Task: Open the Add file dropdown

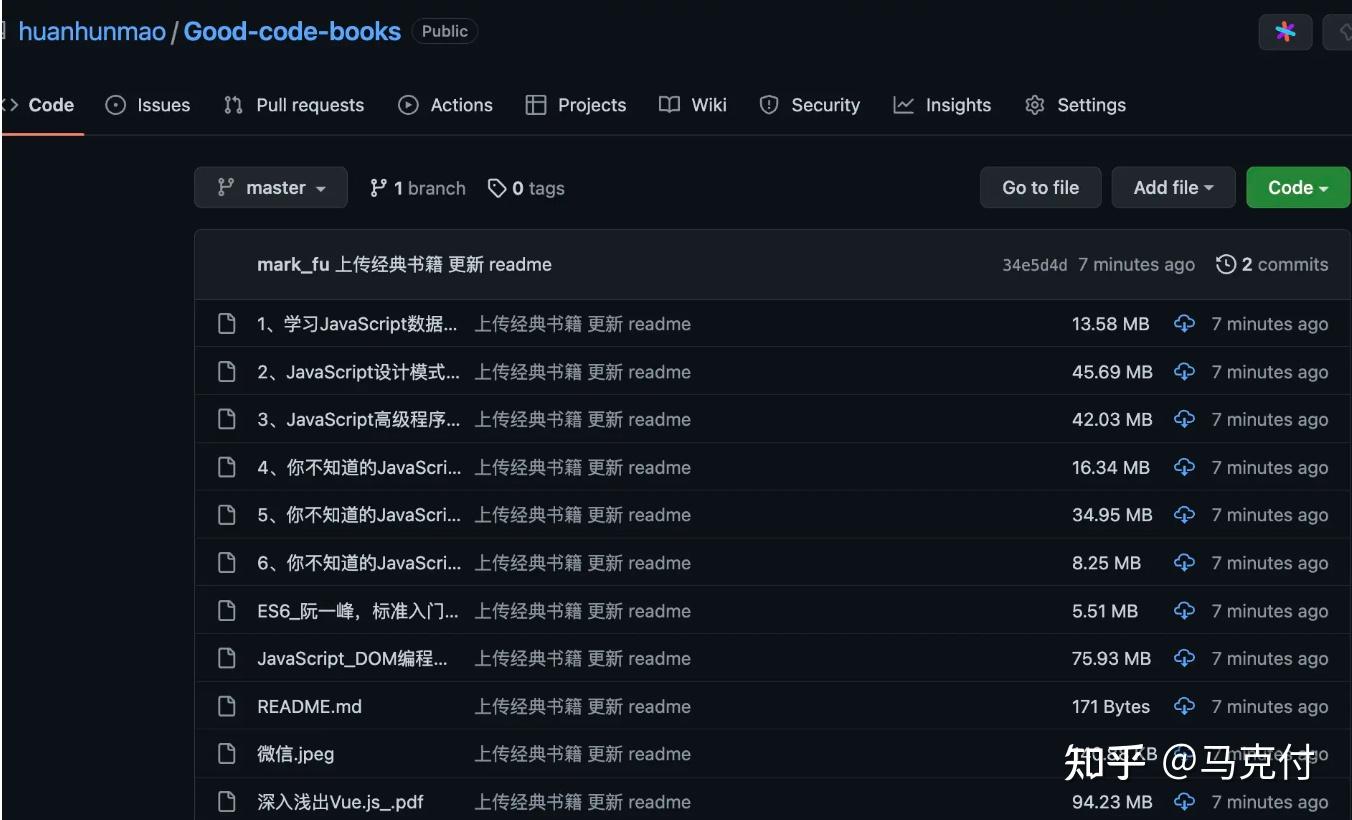Action: tap(1172, 187)
